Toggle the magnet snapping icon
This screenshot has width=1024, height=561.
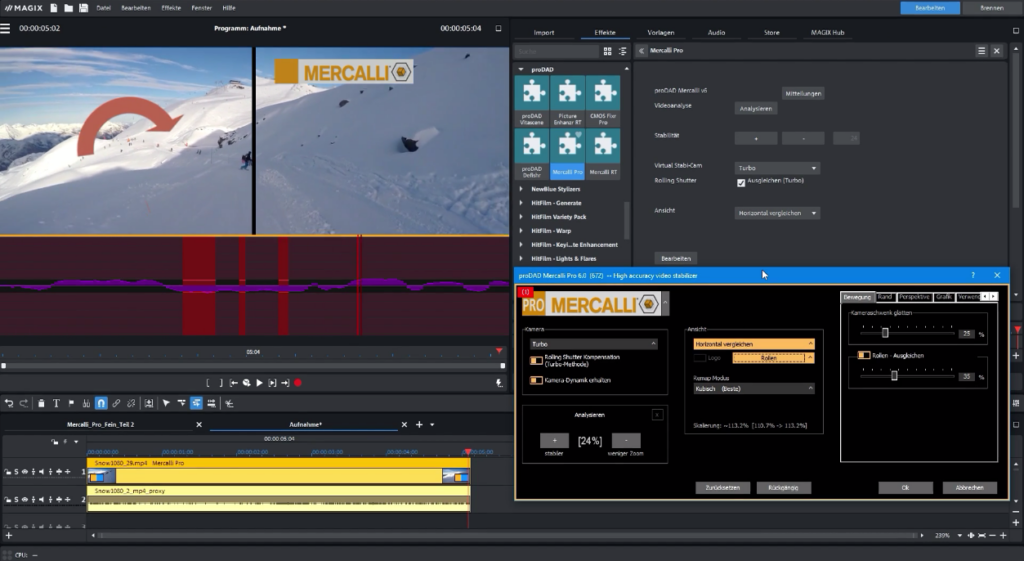(101, 404)
